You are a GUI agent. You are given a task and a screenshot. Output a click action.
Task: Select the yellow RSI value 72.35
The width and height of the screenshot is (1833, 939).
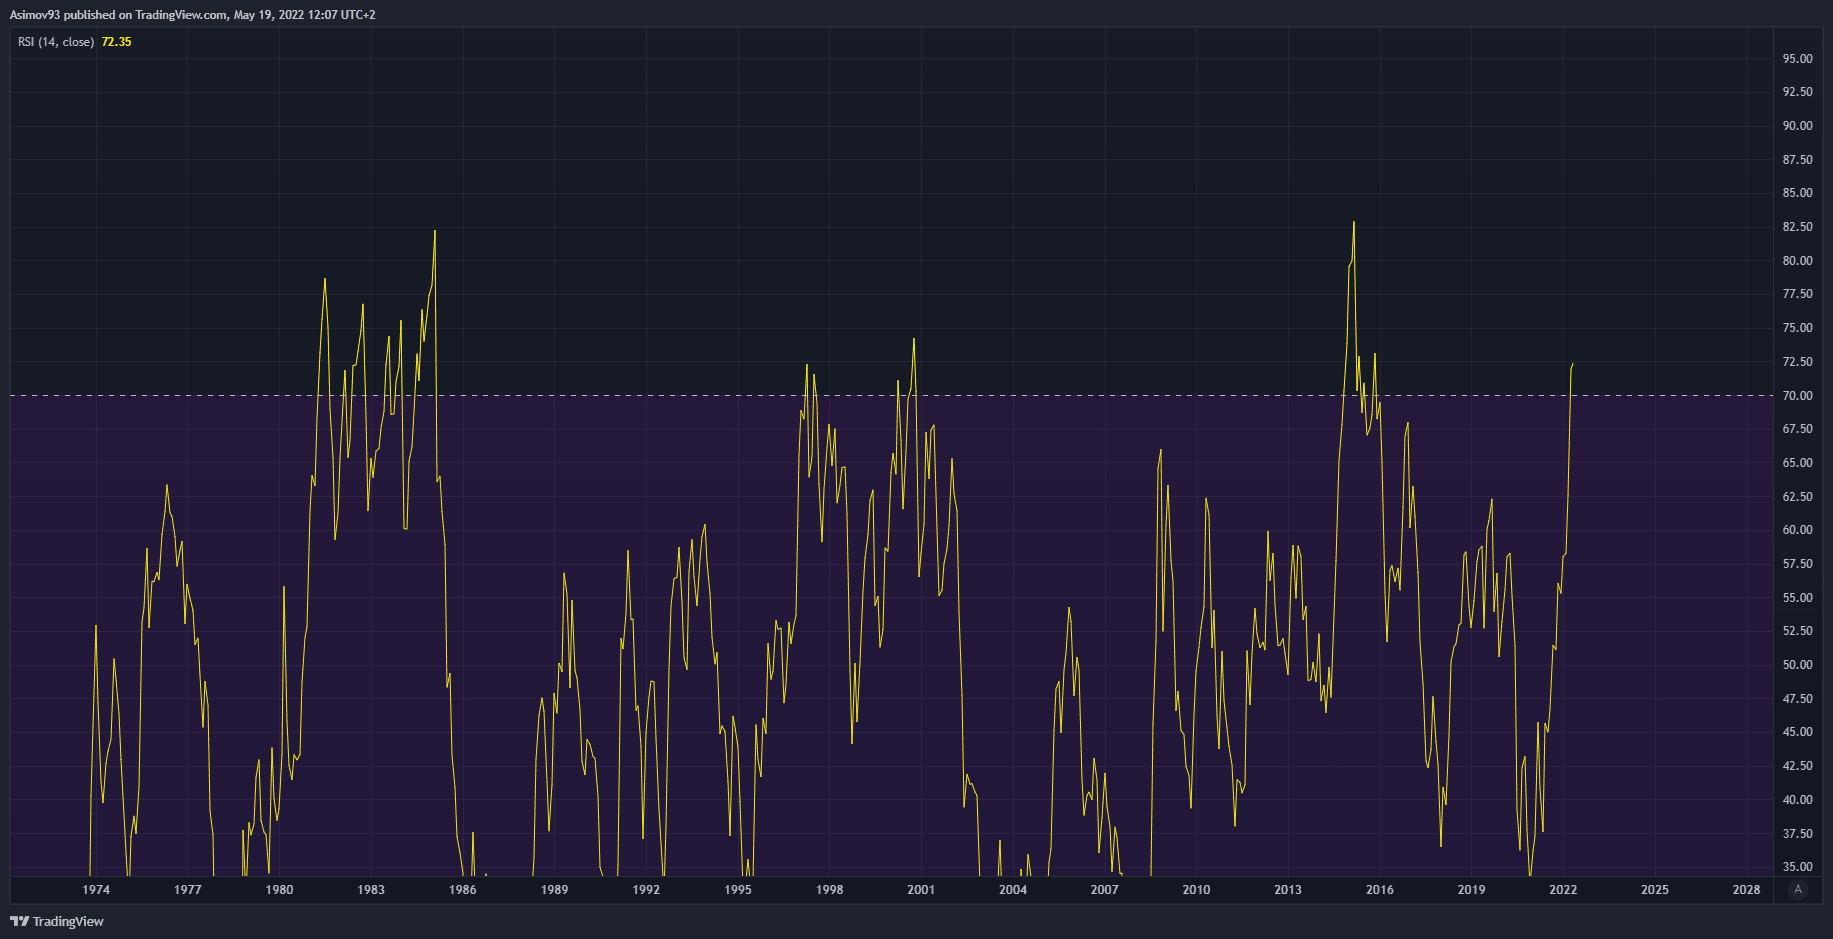pos(116,42)
